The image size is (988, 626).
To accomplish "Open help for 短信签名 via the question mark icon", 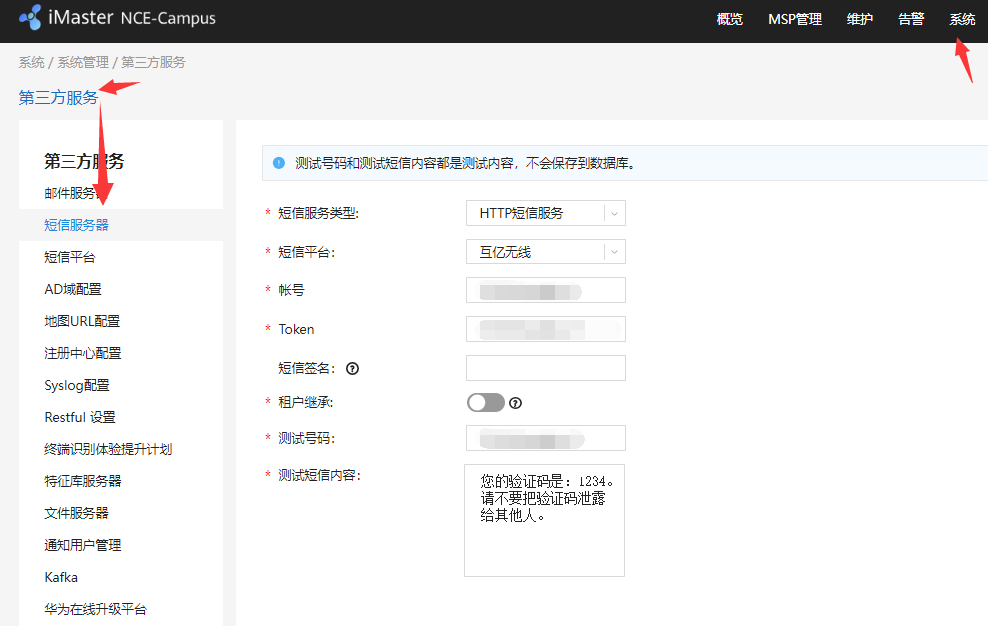I will click(352, 368).
